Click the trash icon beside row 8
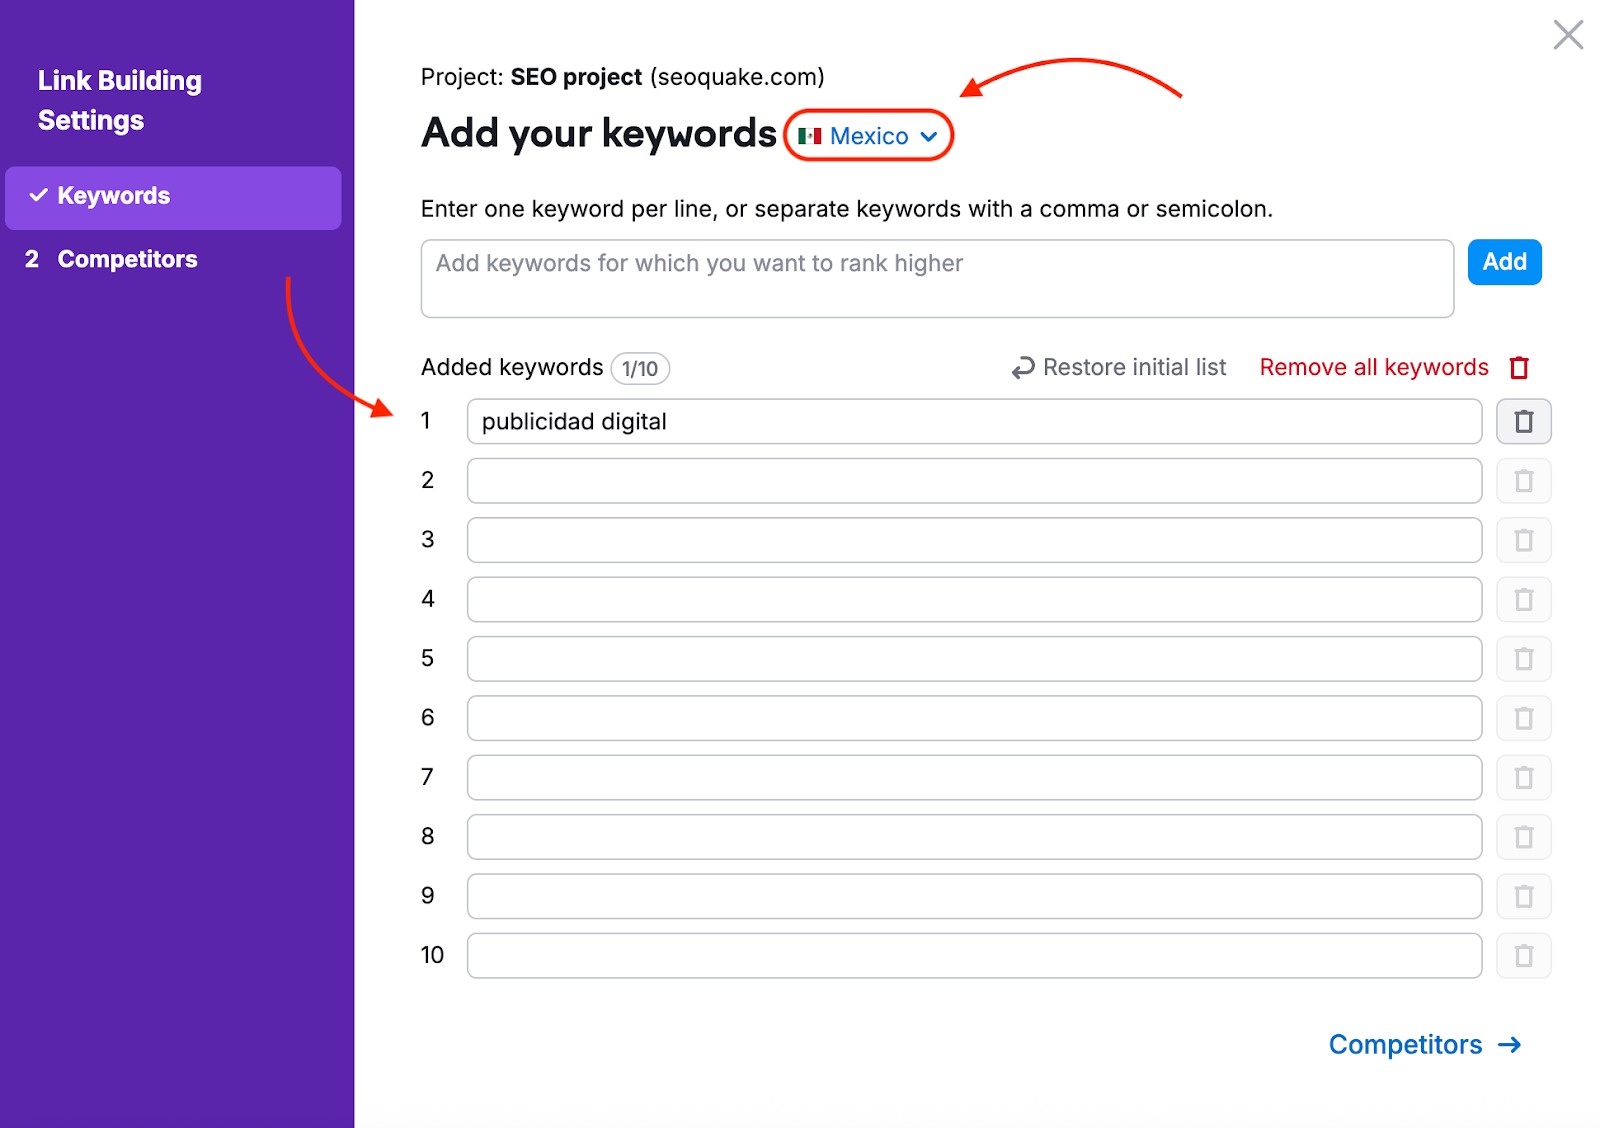1600x1128 pixels. [x=1523, y=837]
